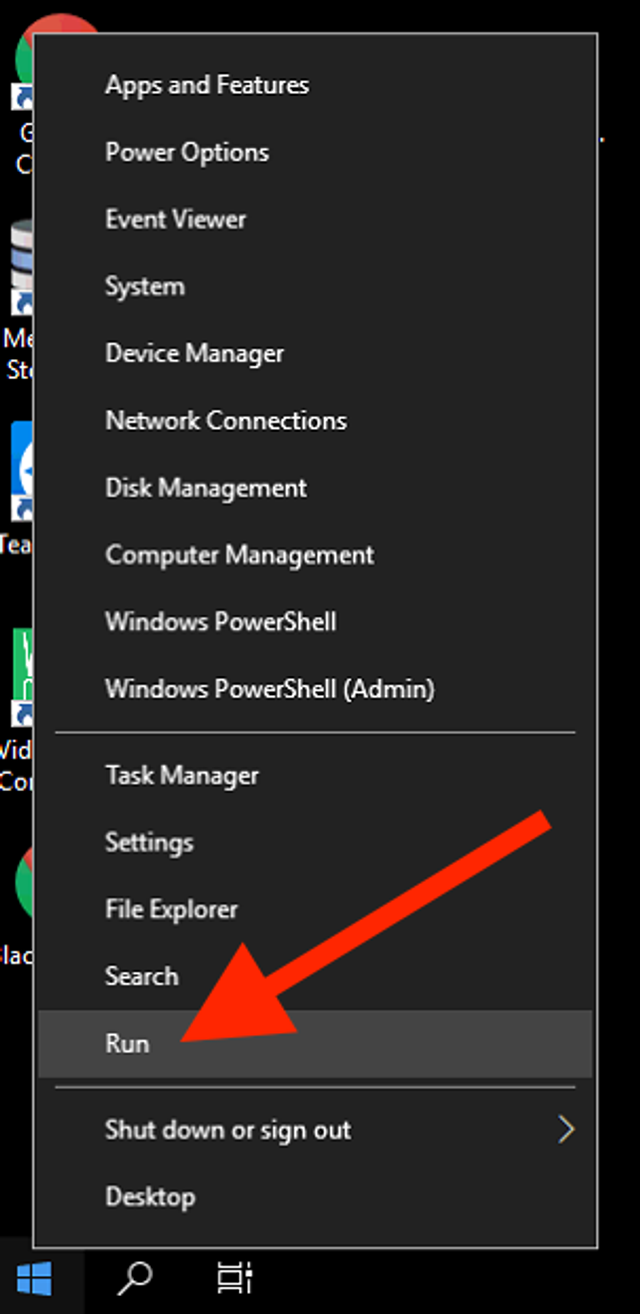
Task: Open taskbar Search magnifier icon
Action: [133, 1277]
